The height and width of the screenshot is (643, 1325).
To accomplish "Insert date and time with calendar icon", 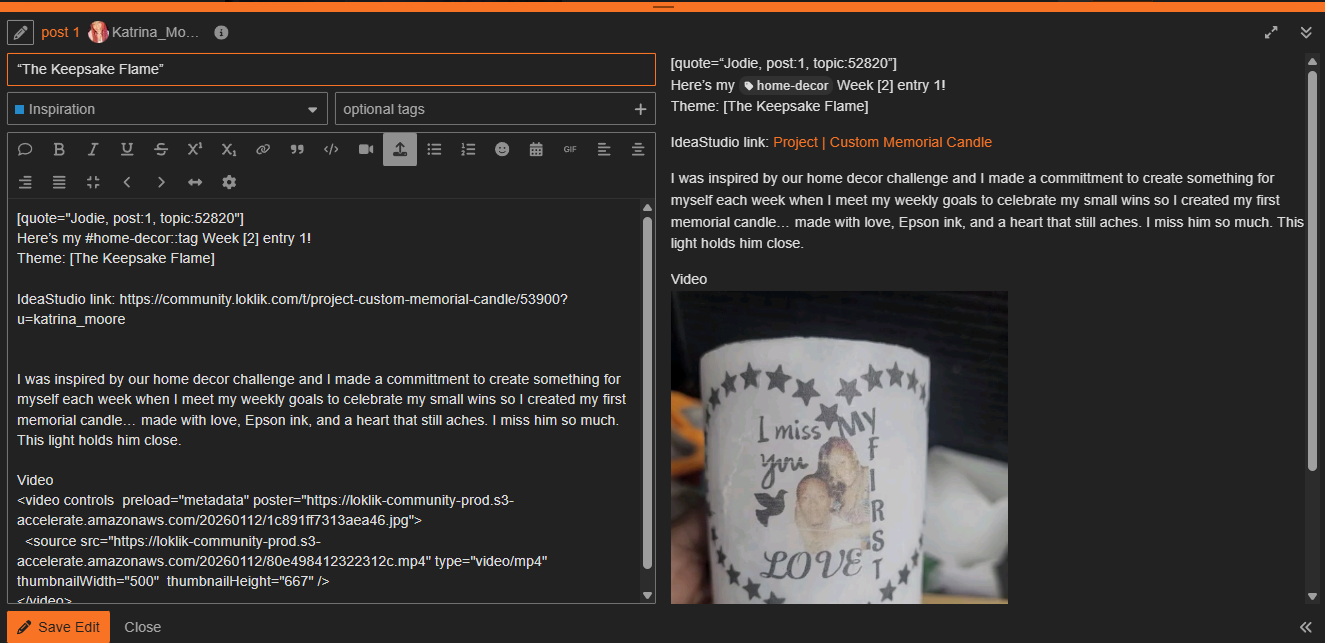I will click(x=536, y=149).
